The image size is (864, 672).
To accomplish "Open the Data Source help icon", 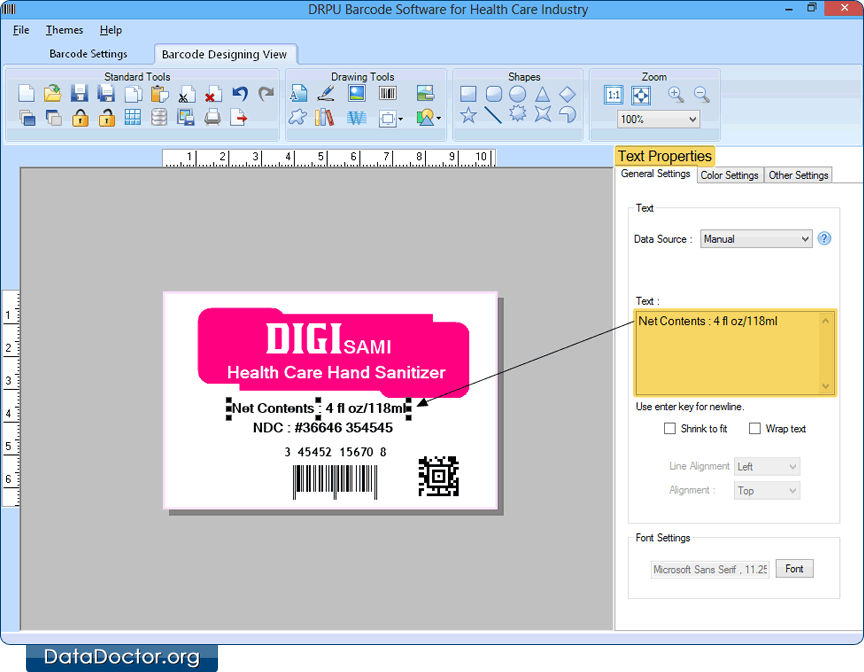I will (x=824, y=239).
